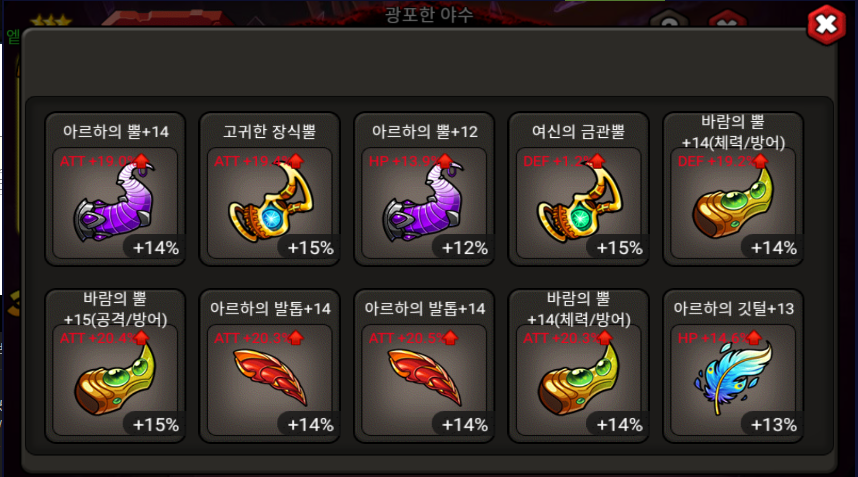Choose the 아르하의 뿔+12 item with HP bonus

click(424, 189)
